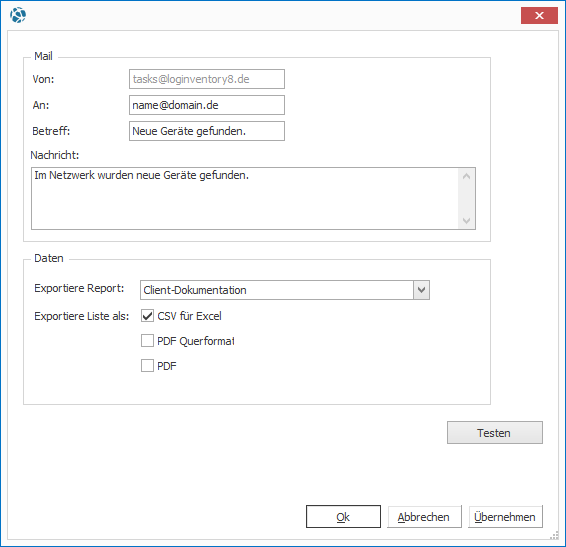
Task: Apply settings with Übernehmen button
Action: [505, 517]
